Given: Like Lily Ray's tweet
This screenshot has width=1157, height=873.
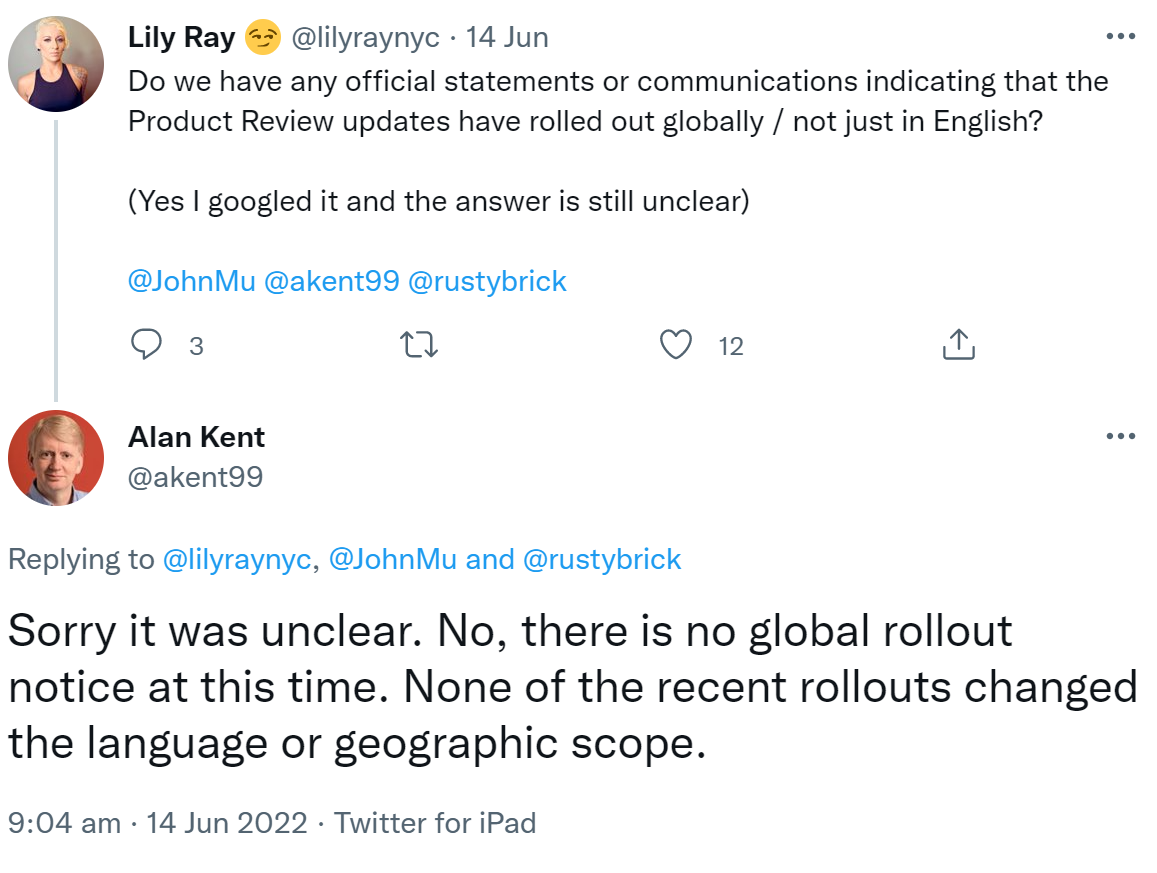Looking at the screenshot, I should [x=676, y=344].
